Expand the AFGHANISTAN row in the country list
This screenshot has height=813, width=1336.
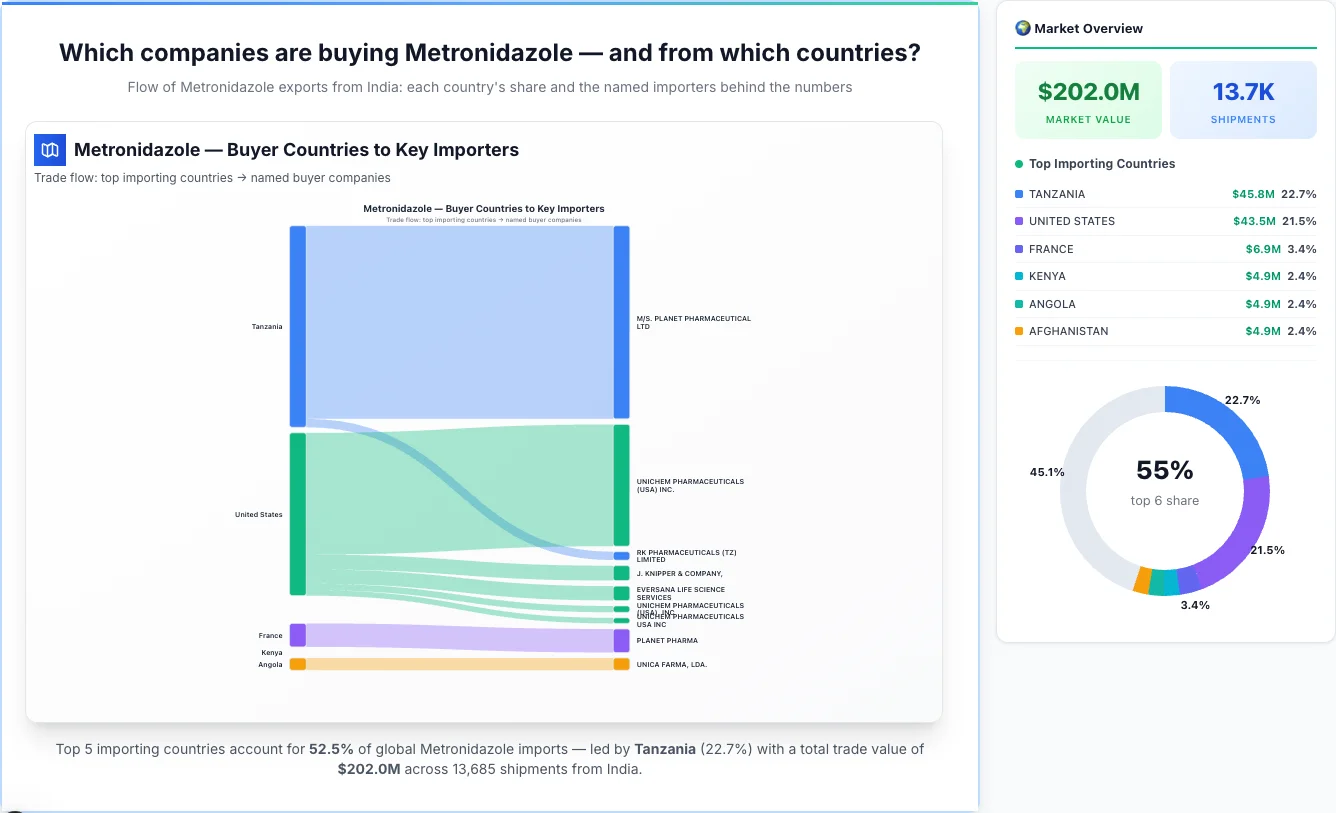point(1165,331)
